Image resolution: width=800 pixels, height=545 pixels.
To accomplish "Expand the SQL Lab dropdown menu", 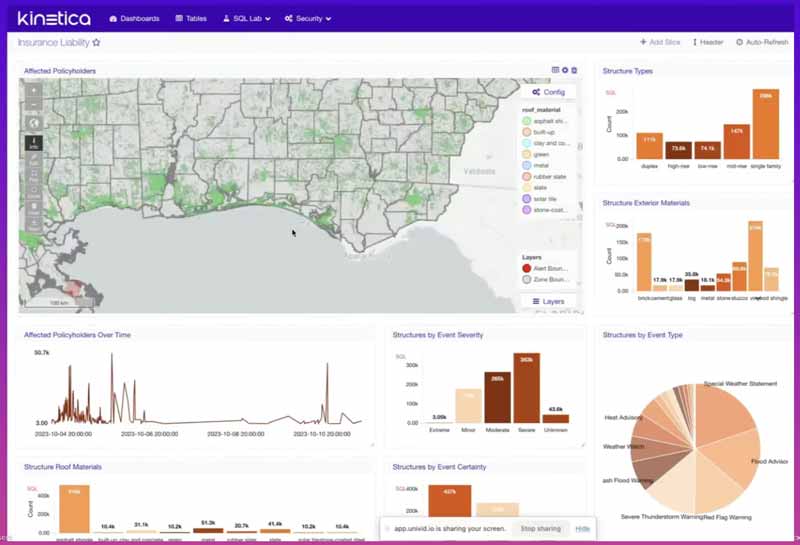I will (x=245, y=18).
